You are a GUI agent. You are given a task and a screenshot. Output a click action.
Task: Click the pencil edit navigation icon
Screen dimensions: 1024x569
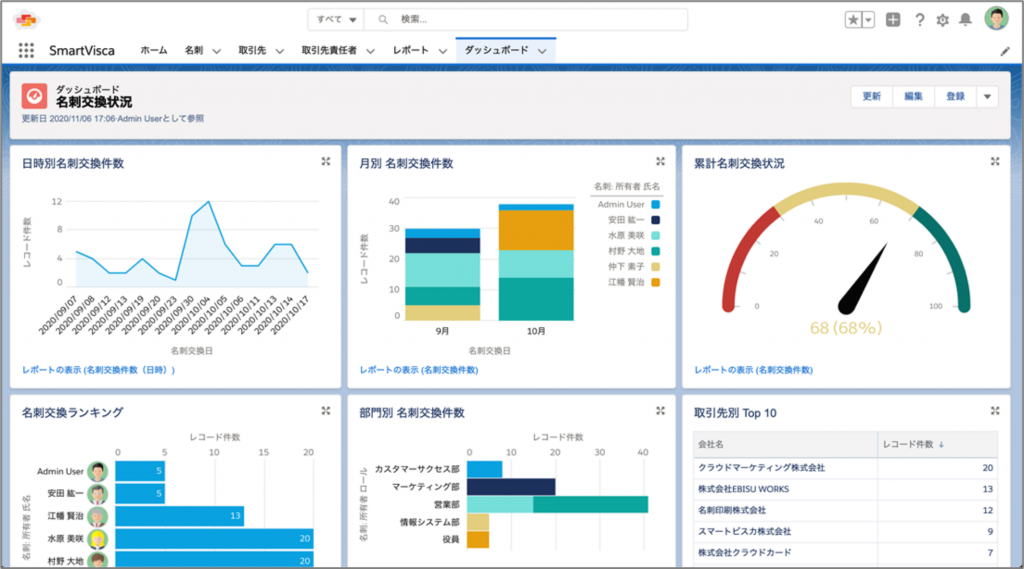(x=1005, y=50)
